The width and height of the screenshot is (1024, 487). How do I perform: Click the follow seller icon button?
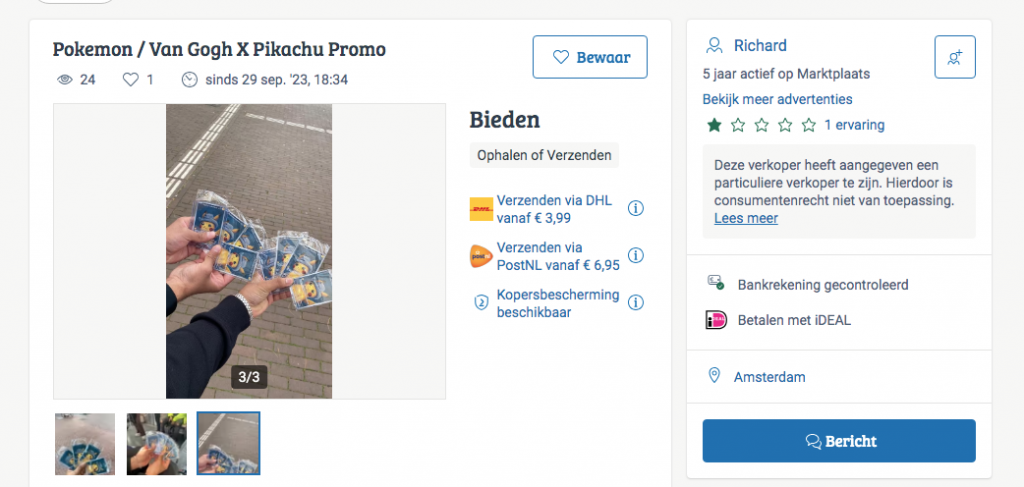click(954, 57)
